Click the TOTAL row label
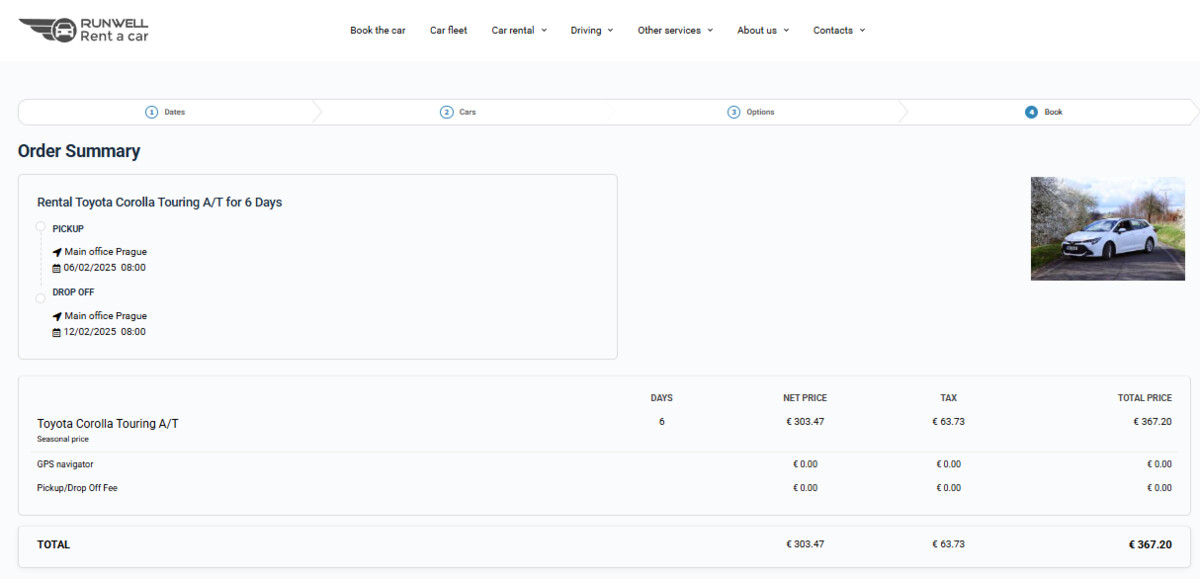This screenshot has height=579, width=1200. coord(54,545)
